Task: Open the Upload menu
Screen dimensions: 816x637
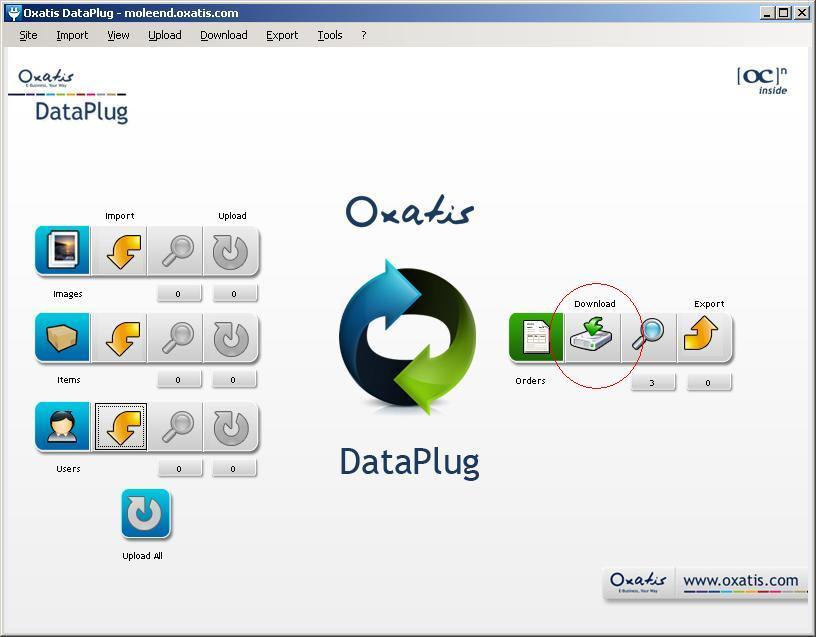Action: 165,35
